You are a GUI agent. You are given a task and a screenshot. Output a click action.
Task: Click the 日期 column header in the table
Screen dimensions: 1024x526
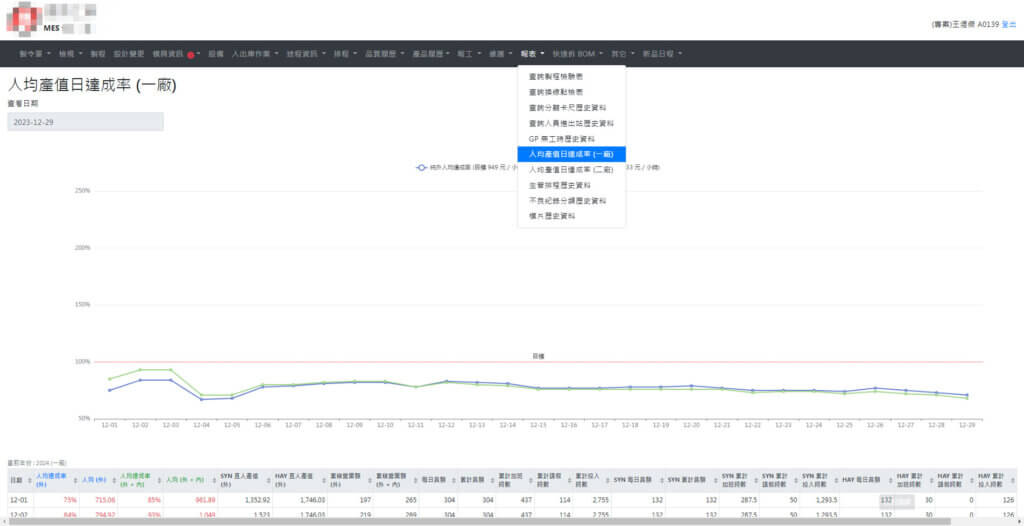click(x=16, y=481)
